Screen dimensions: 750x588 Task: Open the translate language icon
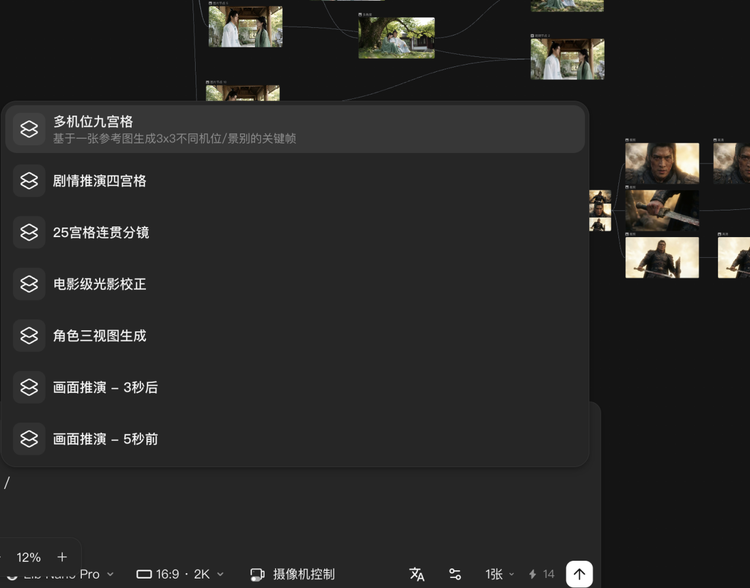tap(417, 574)
